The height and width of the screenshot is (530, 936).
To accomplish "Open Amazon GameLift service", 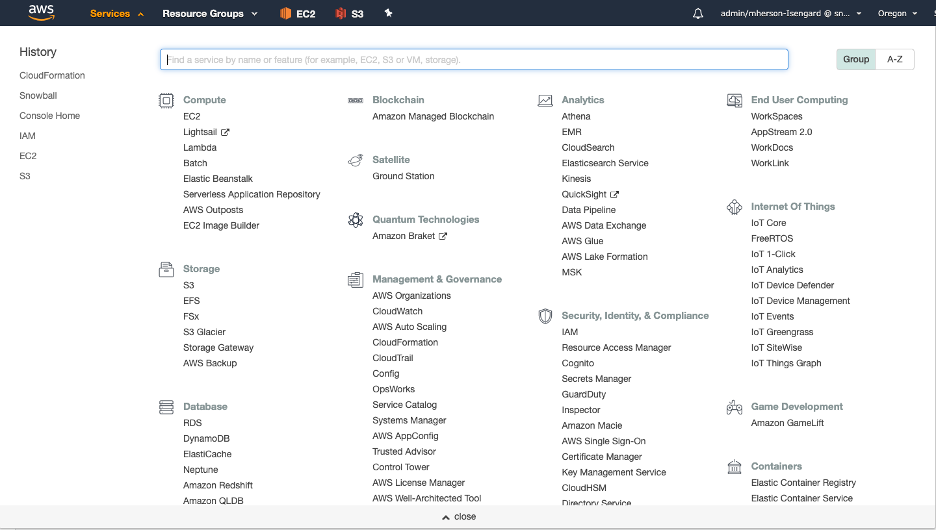I will [x=787, y=423].
